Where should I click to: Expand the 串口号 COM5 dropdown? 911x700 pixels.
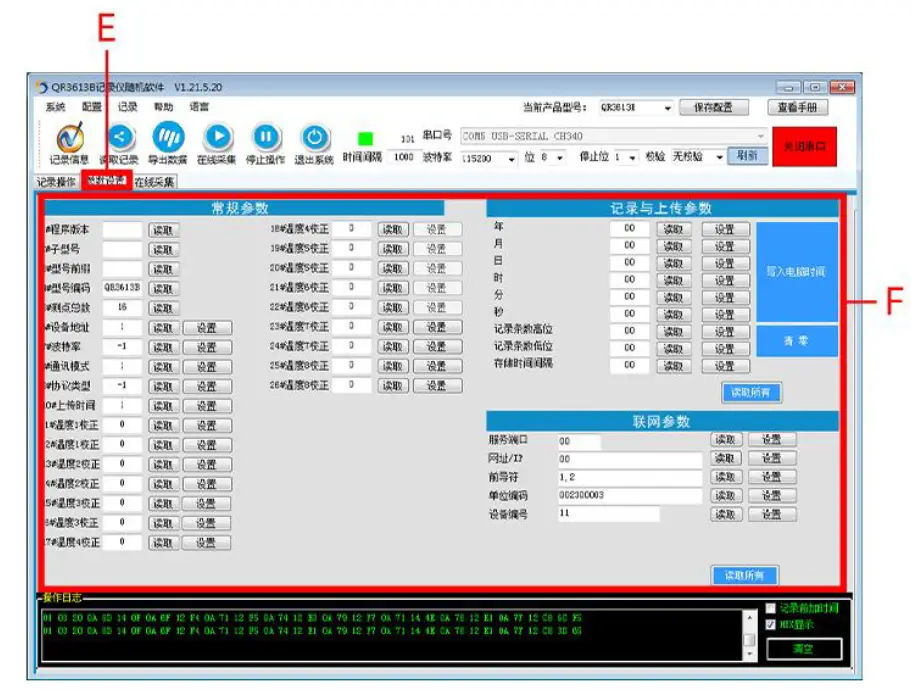[761, 137]
